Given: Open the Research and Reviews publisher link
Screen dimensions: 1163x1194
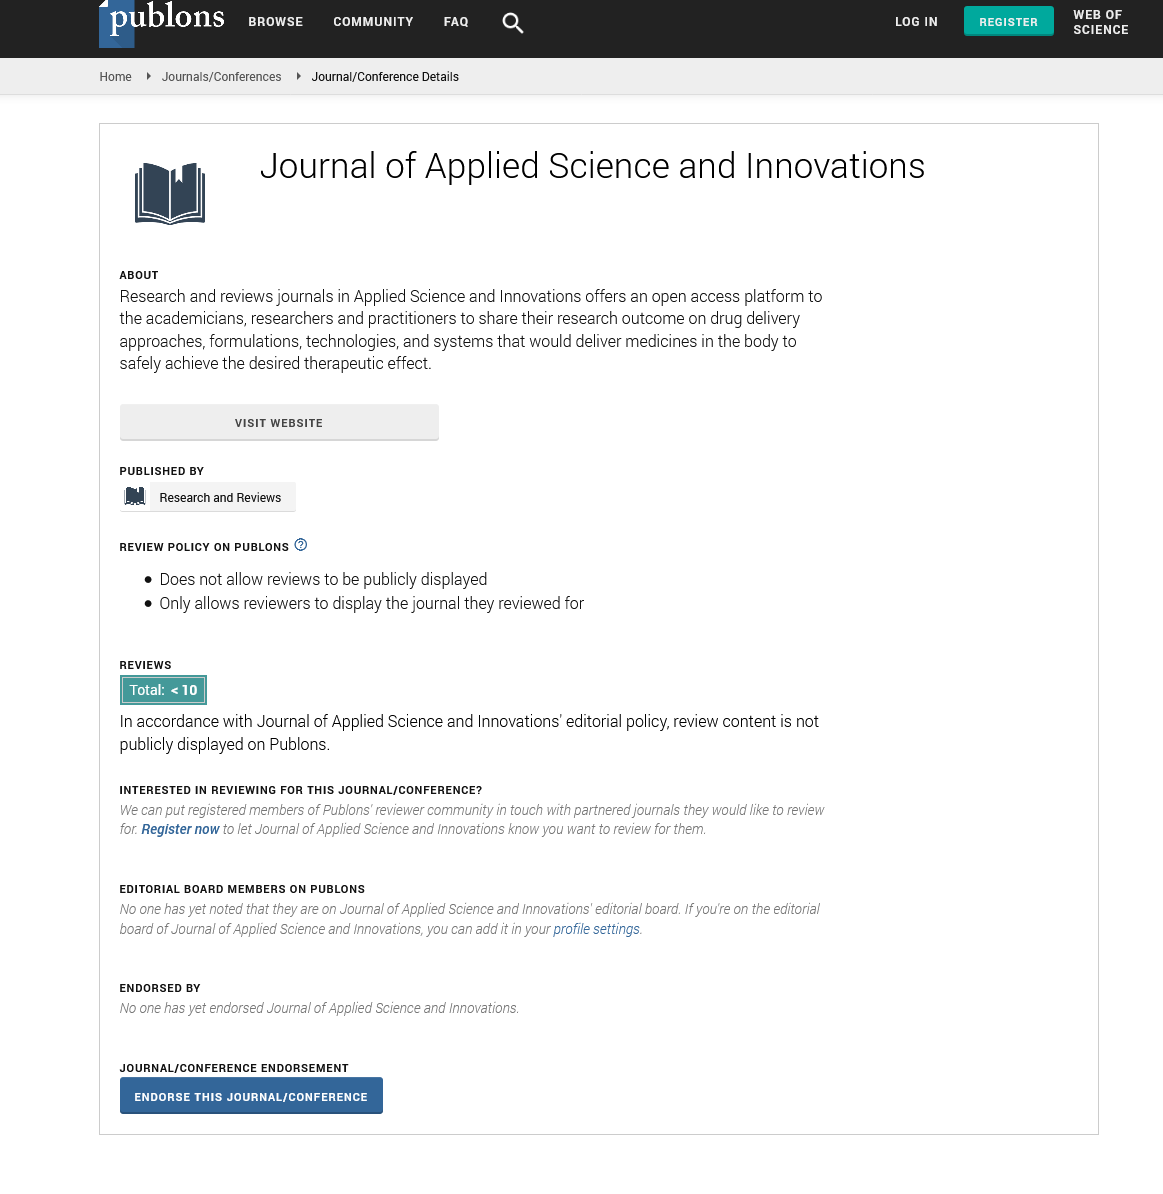Looking at the screenshot, I should coord(220,498).
